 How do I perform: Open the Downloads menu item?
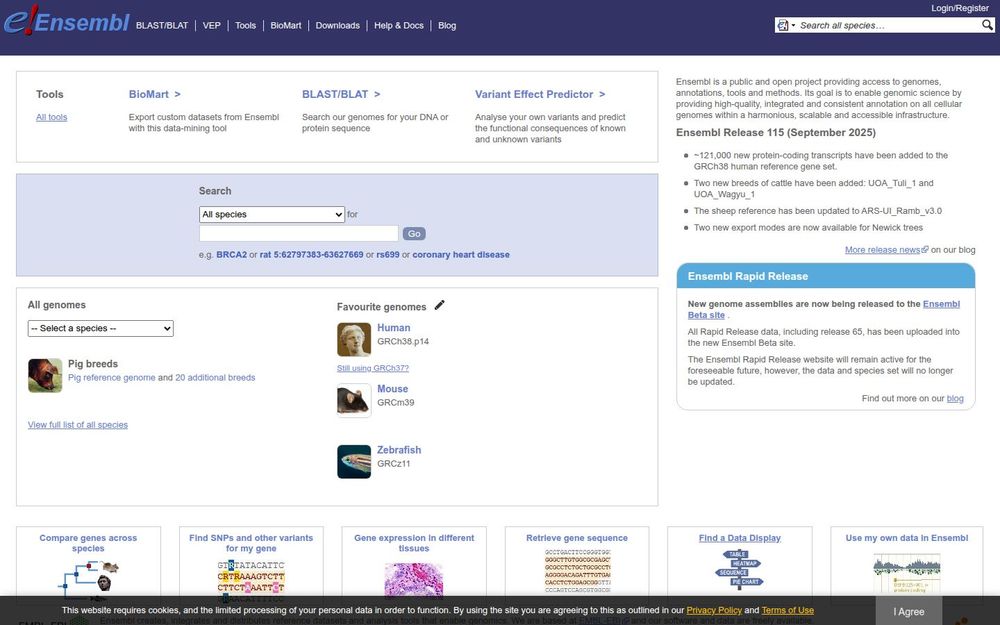tap(337, 26)
